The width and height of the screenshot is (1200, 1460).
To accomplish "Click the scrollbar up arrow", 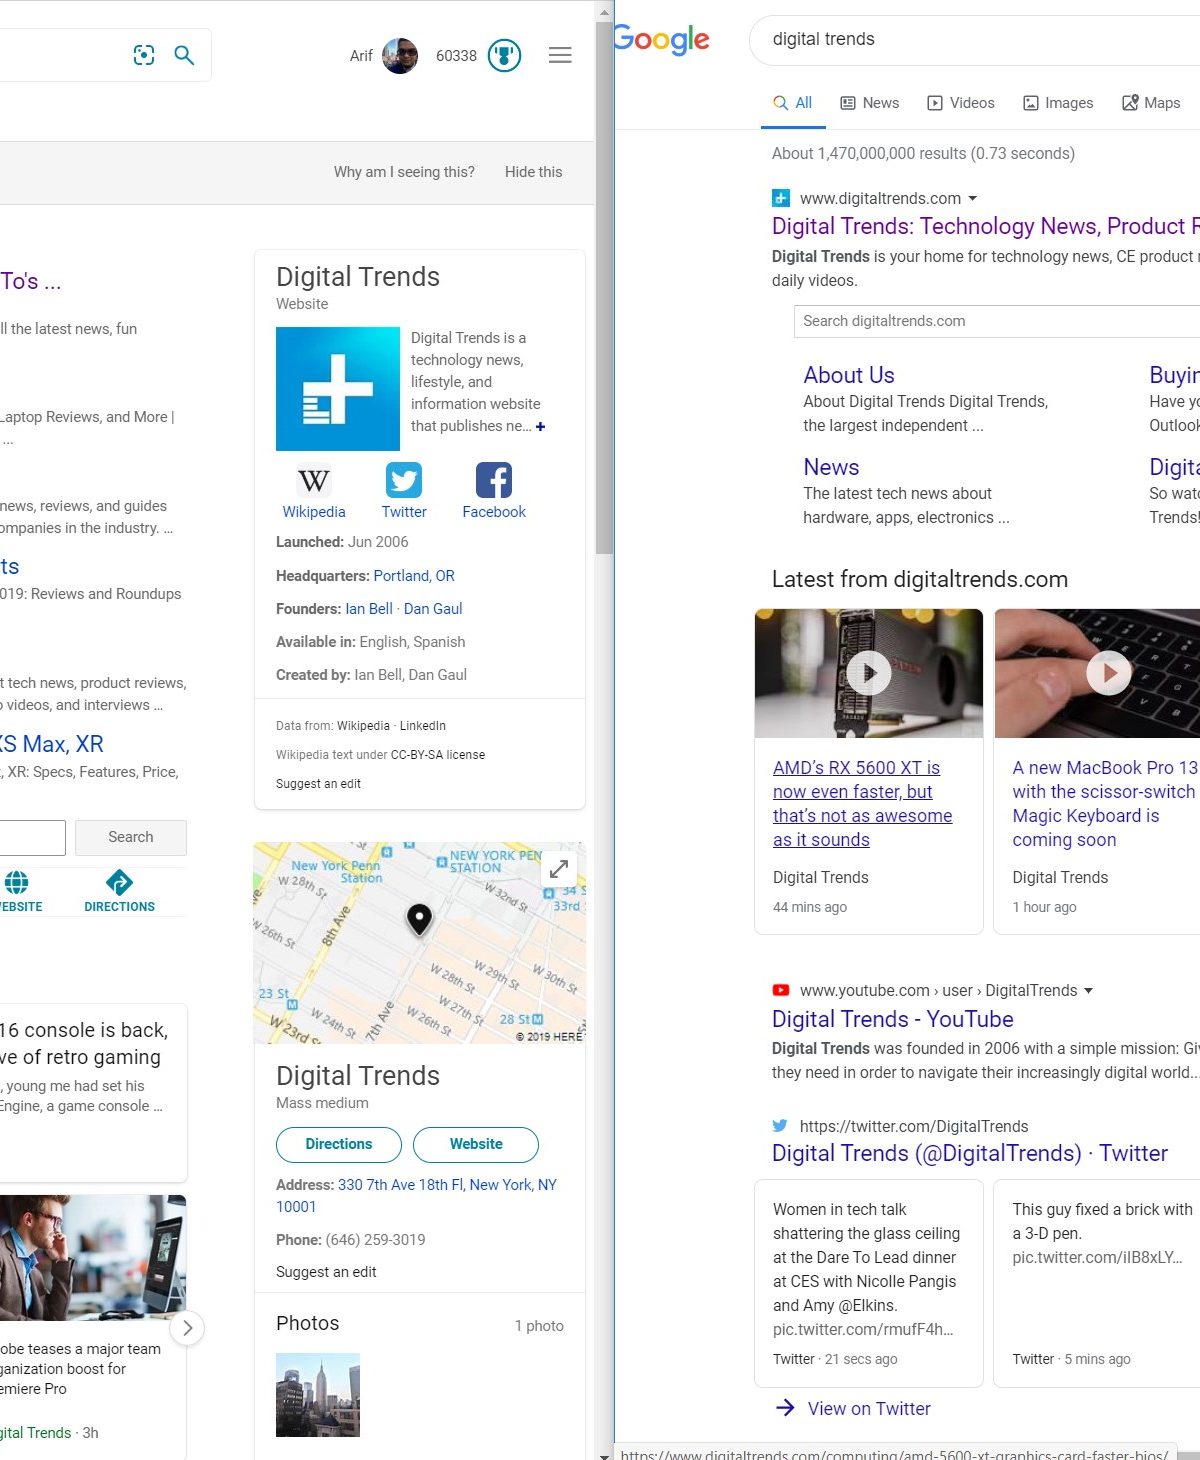I will [x=604, y=12].
